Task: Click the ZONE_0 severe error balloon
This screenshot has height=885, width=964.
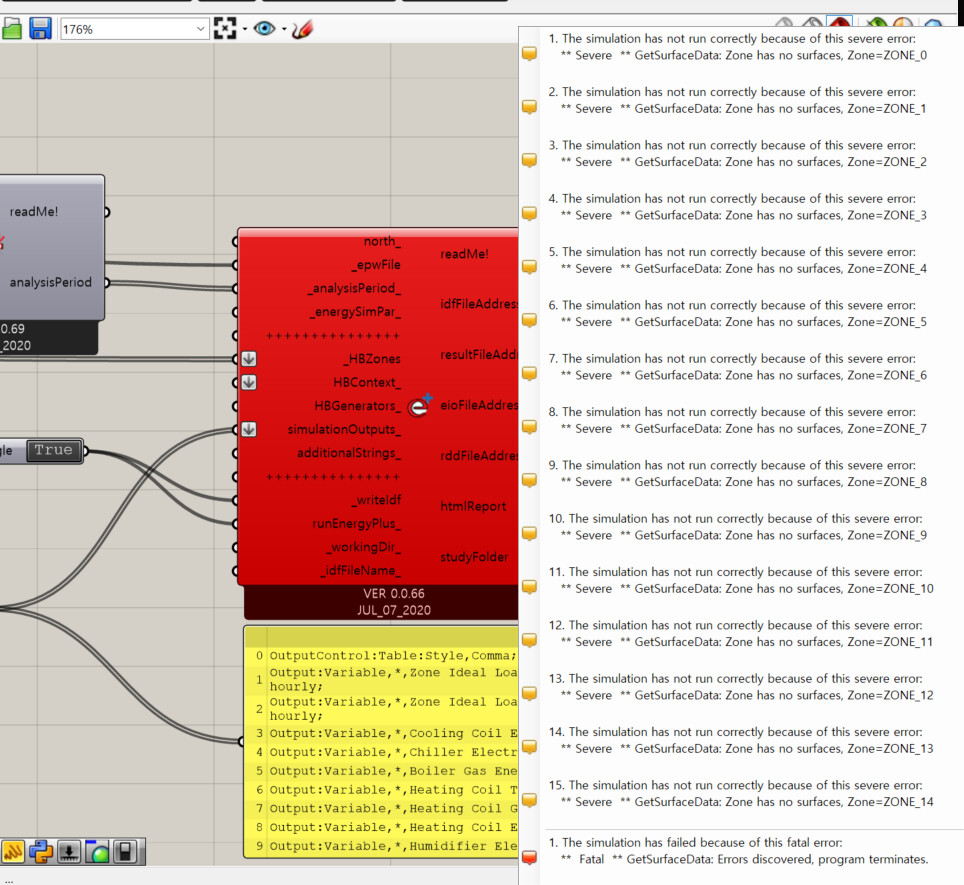Action: [530, 54]
